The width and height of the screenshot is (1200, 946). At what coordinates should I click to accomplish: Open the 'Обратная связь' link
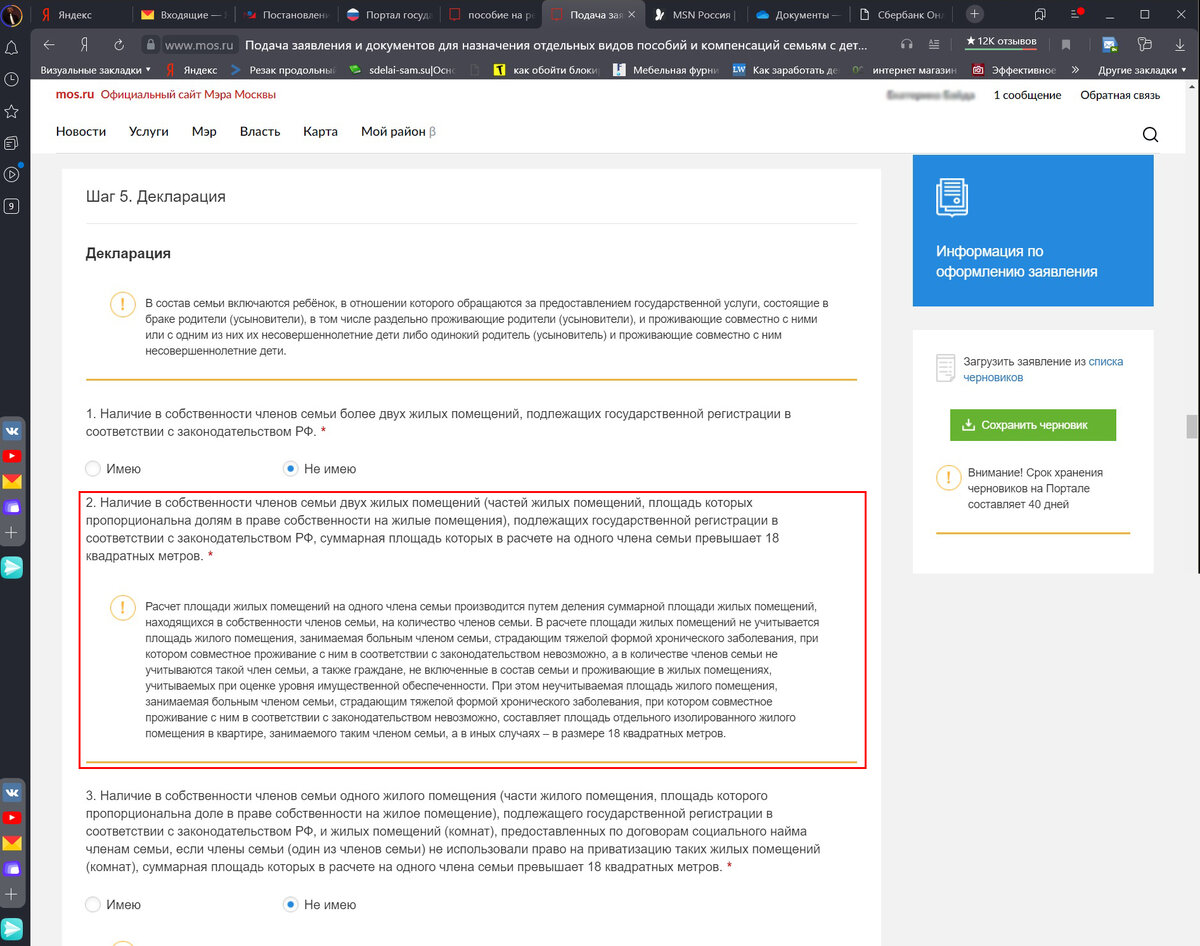tap(1120, 95)
